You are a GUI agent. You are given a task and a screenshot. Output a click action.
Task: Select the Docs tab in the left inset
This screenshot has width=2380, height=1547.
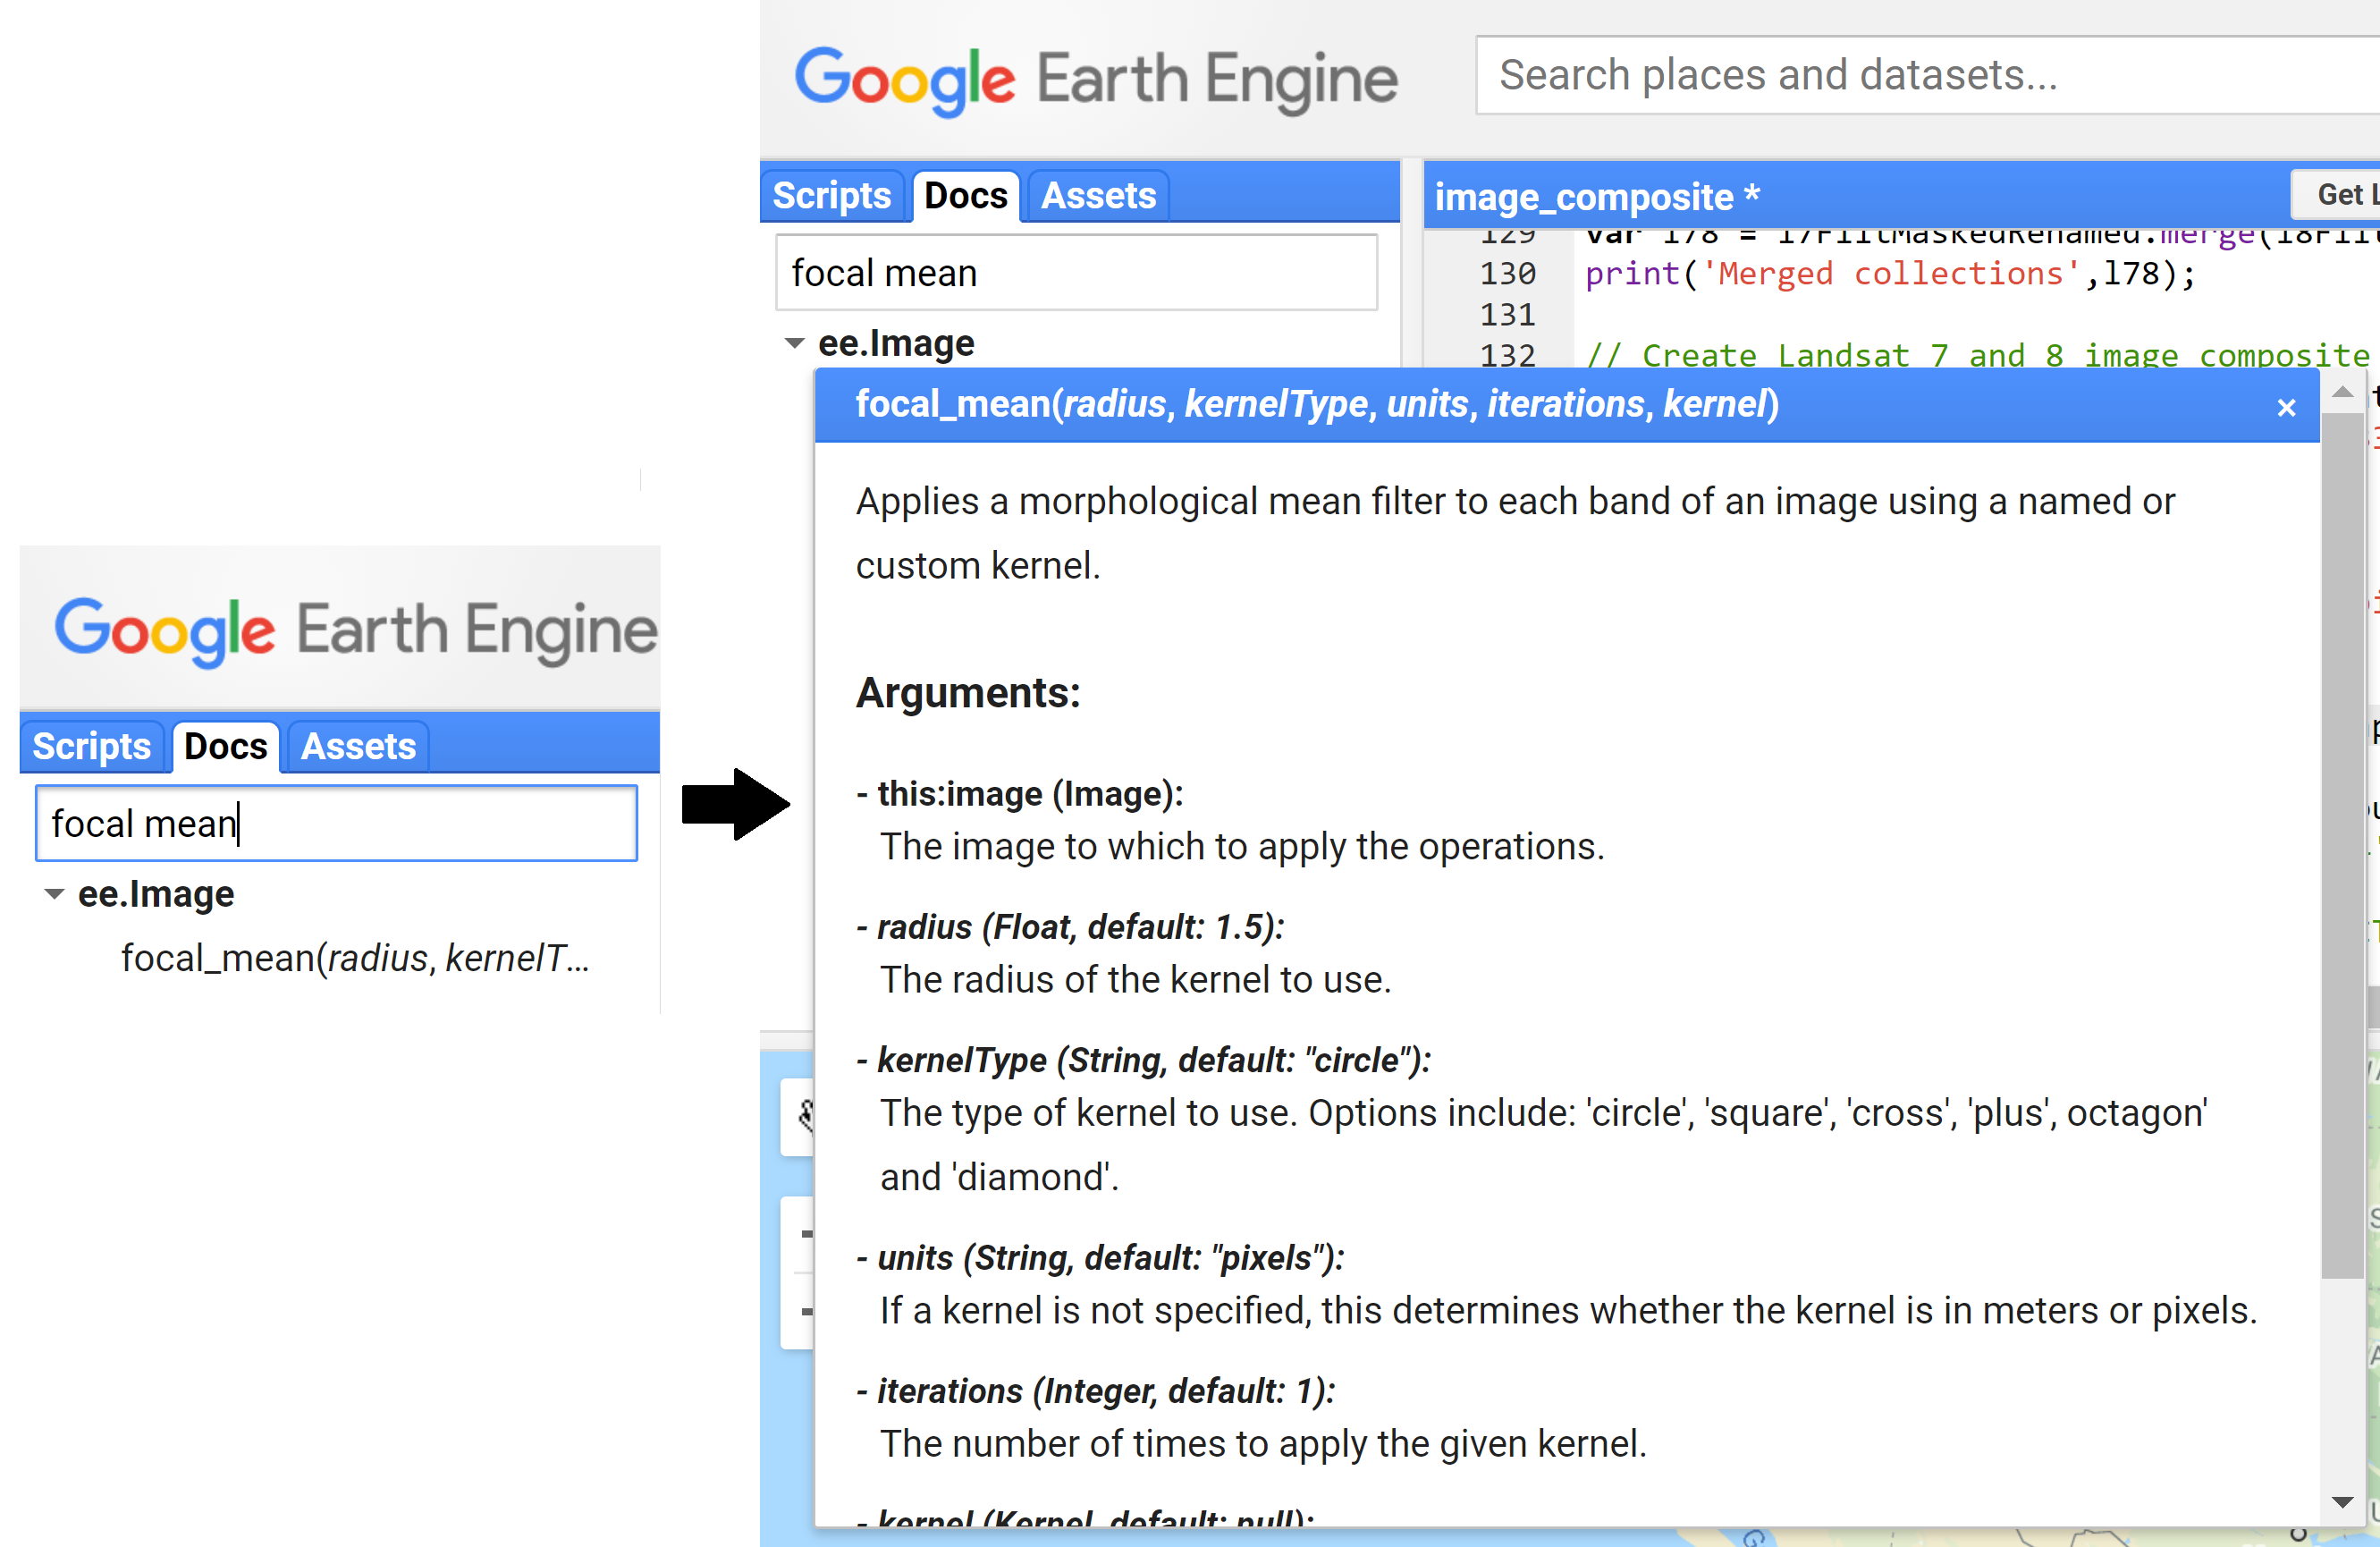[x=226, y=747]
